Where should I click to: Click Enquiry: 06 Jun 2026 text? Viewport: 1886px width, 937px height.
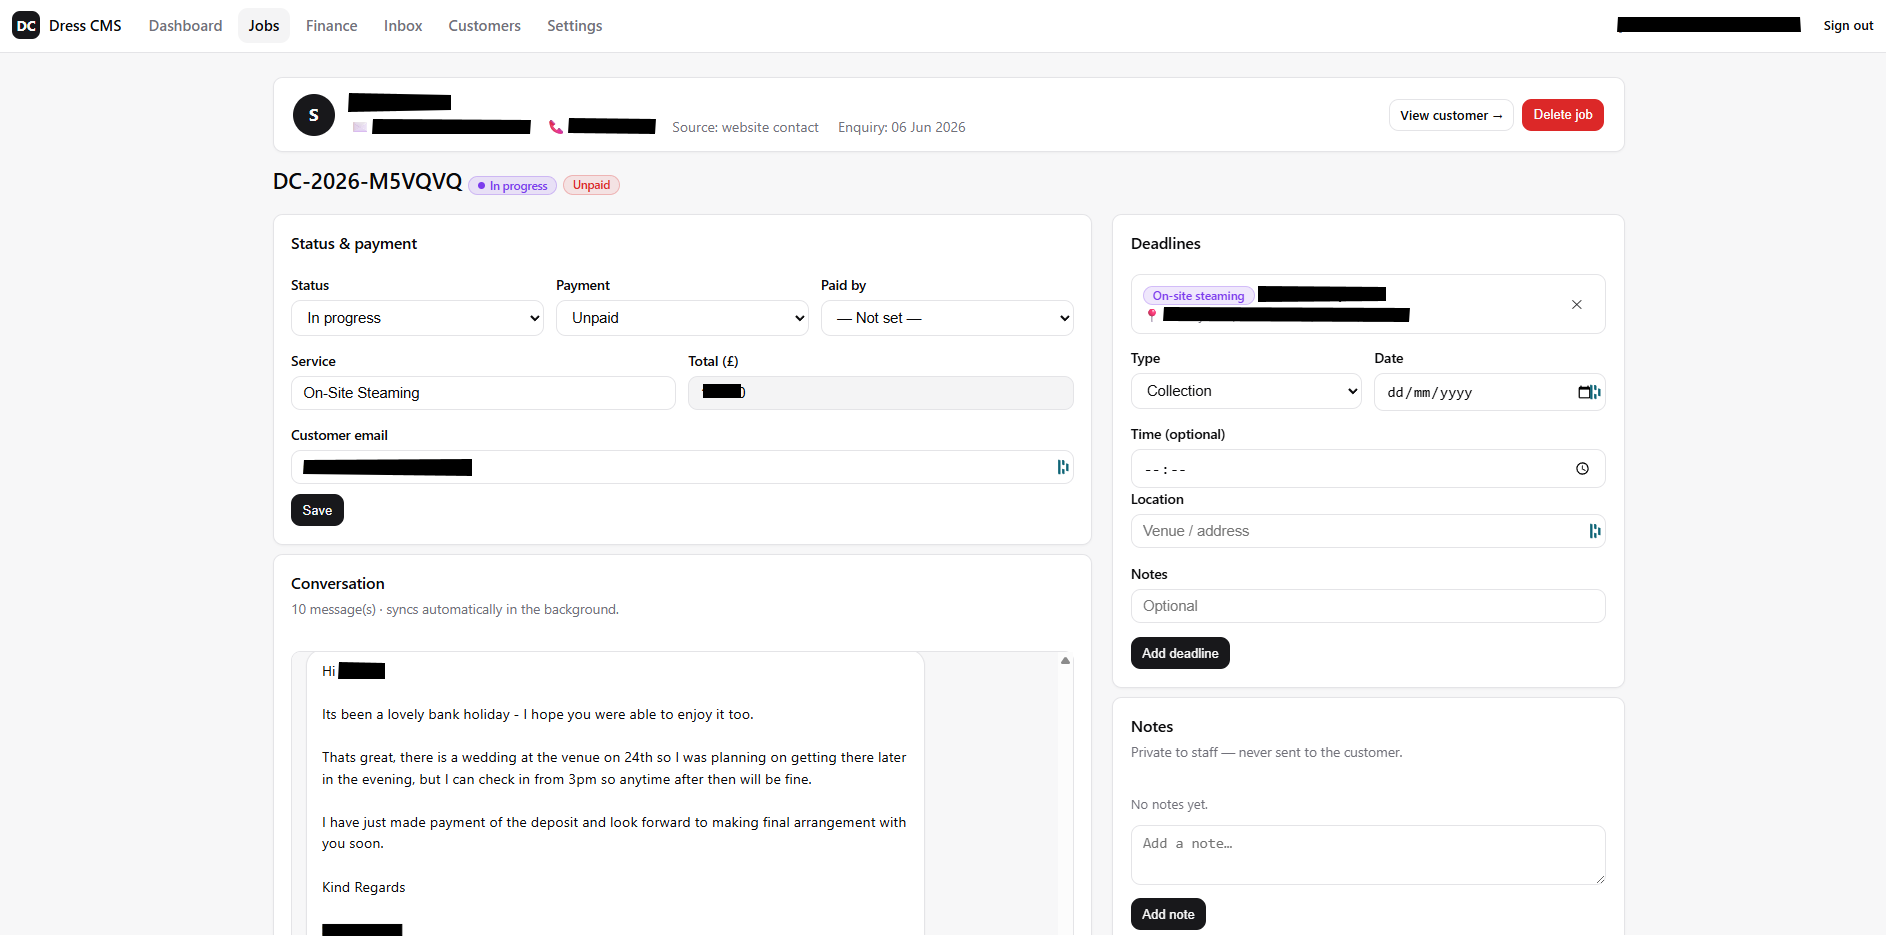901,127
